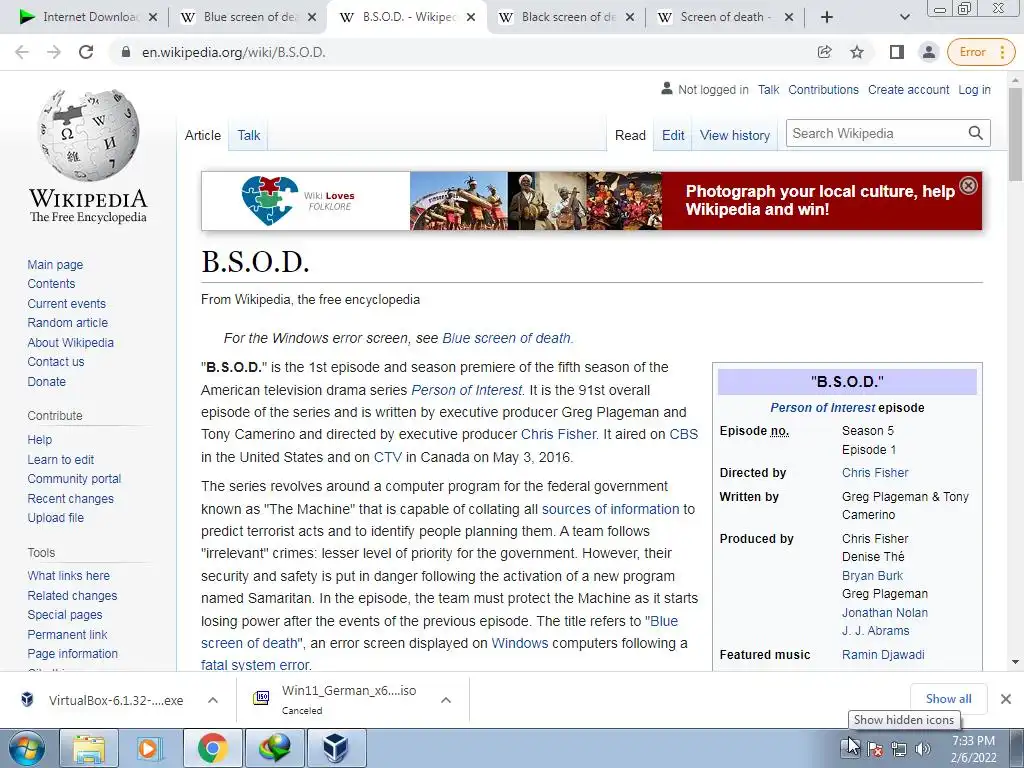
Task: Bookmark this page with the star icon
Action: (x=857, y=52)
